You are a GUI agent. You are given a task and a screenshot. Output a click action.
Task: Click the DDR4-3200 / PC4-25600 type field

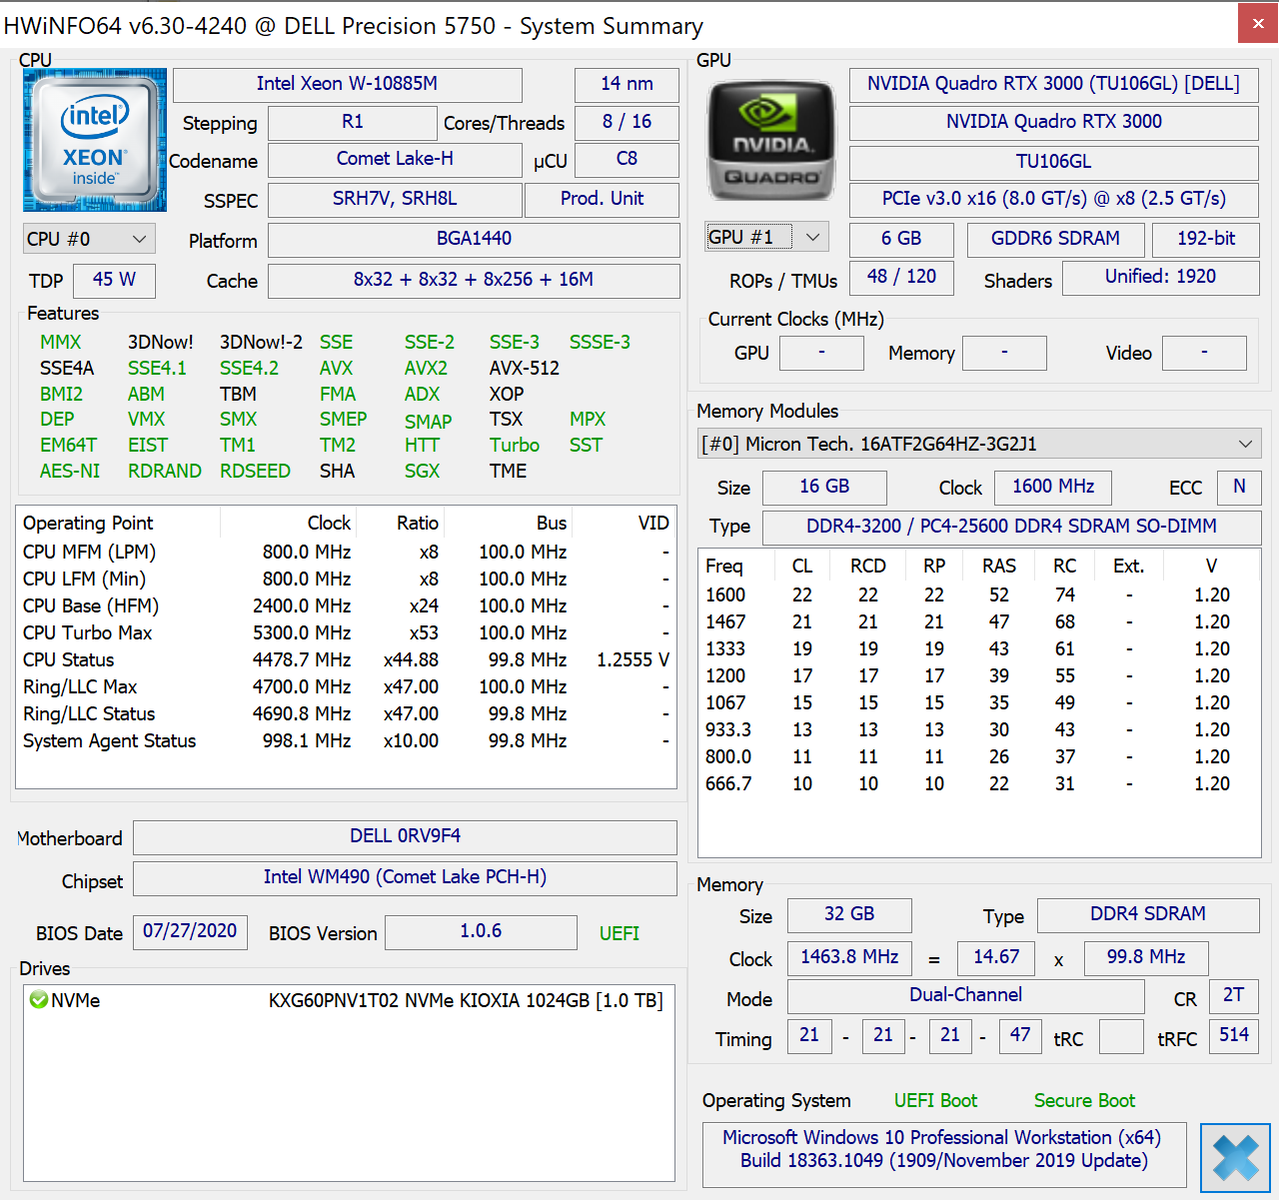click(x=1011, y=527)
